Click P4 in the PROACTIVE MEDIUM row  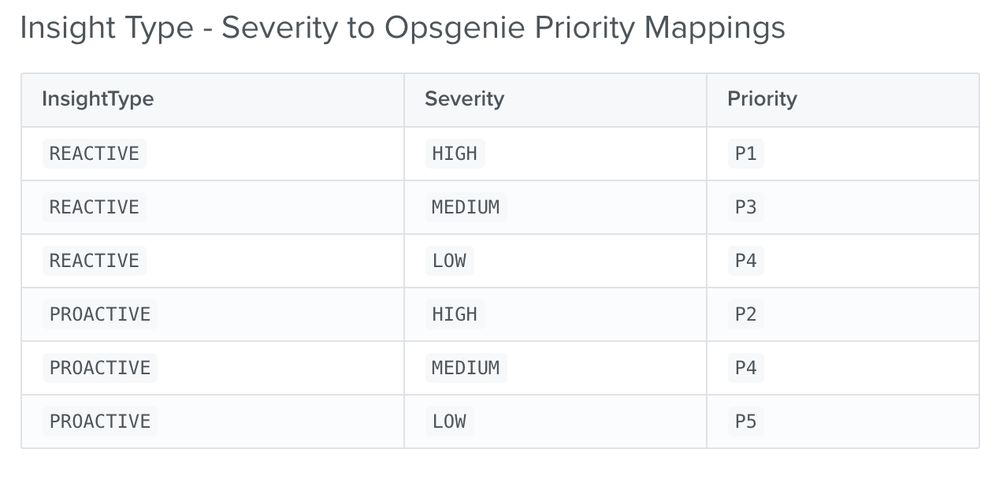pos(745,368)
